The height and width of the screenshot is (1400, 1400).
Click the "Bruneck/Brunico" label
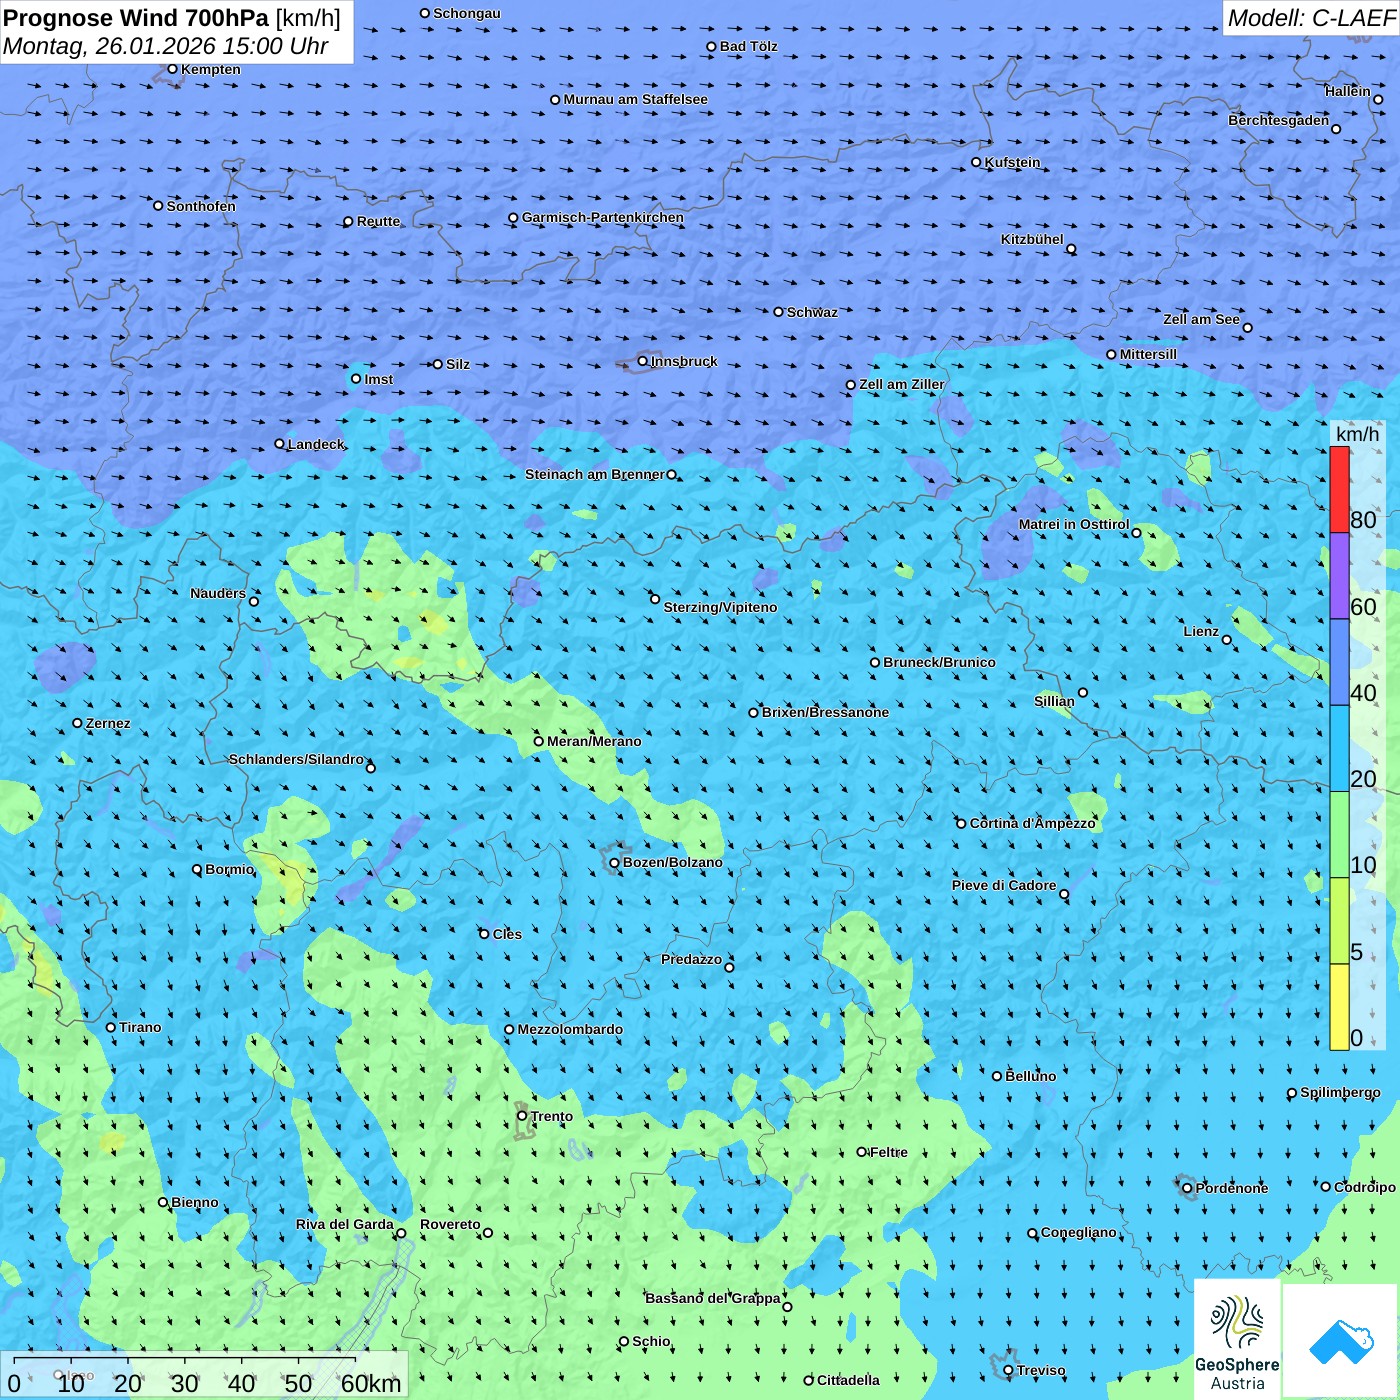pyautogui.click(x=940, y=662)
